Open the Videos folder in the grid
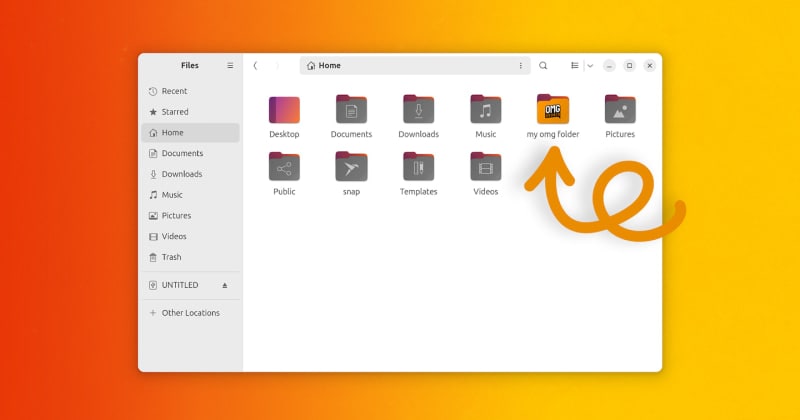The height and width of the screenshot is (420, 800). tap(485, 167)
